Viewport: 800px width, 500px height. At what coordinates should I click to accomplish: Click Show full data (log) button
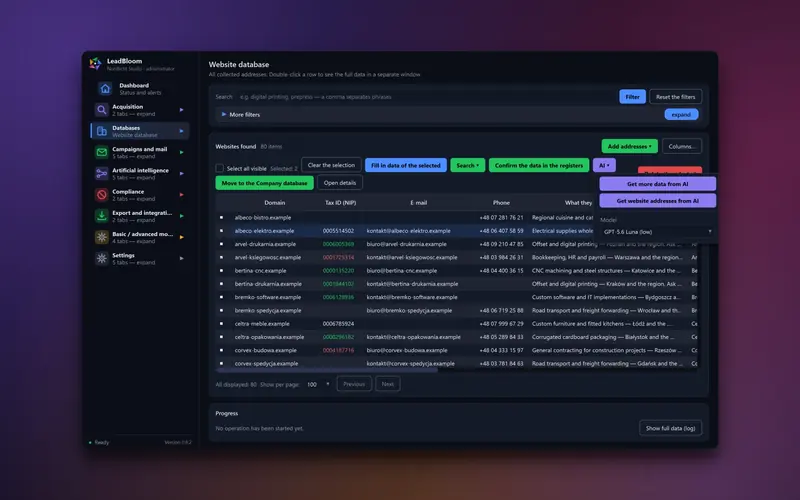point(670,428)
